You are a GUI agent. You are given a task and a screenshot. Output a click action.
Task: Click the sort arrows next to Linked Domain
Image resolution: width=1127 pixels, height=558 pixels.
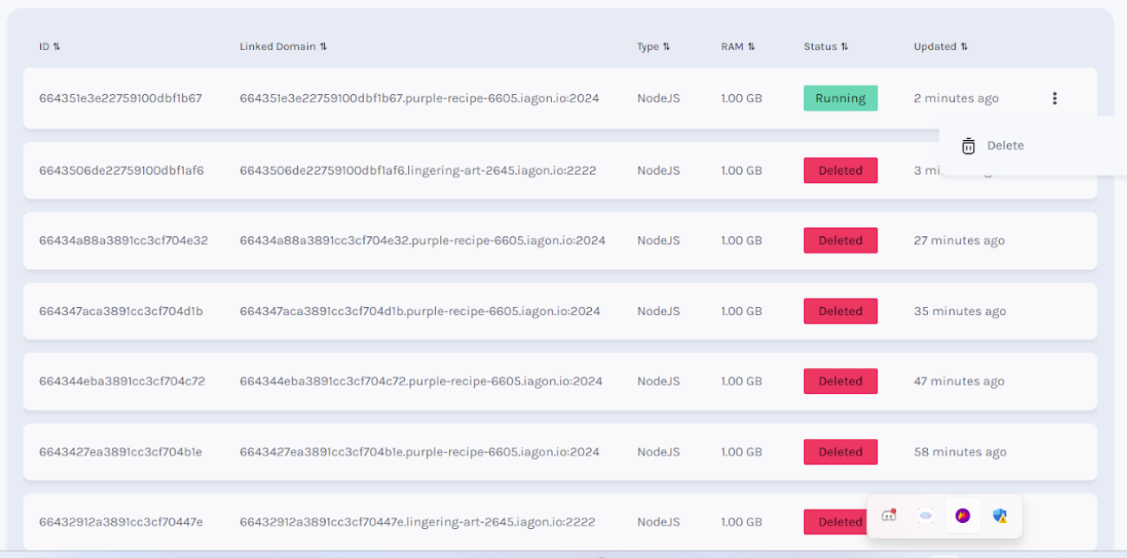click(x=323, y=47)
